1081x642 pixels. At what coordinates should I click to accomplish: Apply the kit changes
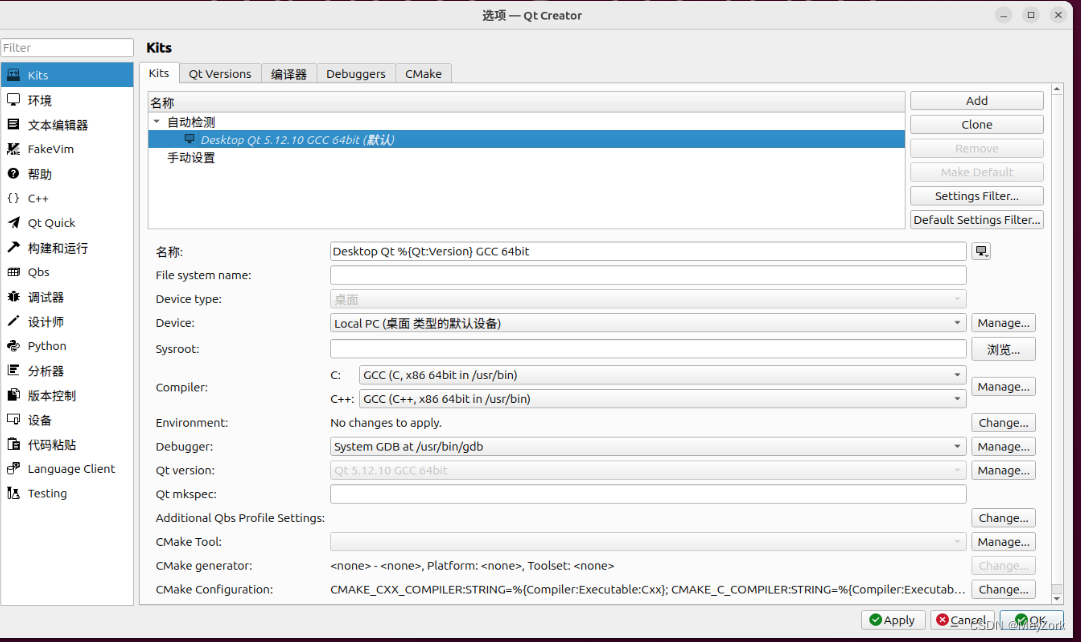coord(893,619)
